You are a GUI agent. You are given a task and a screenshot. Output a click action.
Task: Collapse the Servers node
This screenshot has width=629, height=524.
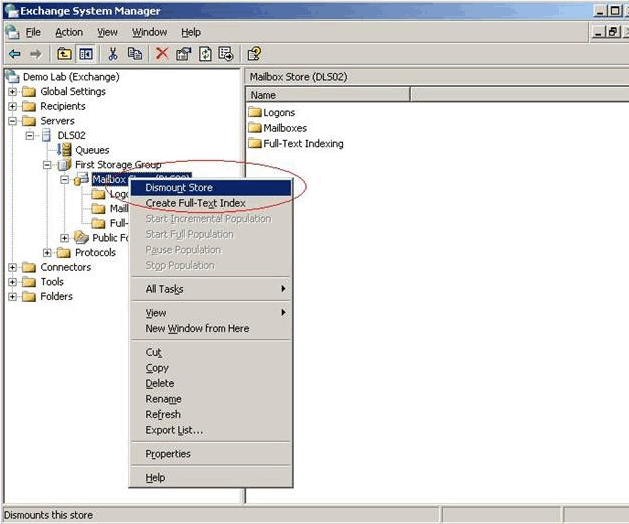(x=12, y=121)
